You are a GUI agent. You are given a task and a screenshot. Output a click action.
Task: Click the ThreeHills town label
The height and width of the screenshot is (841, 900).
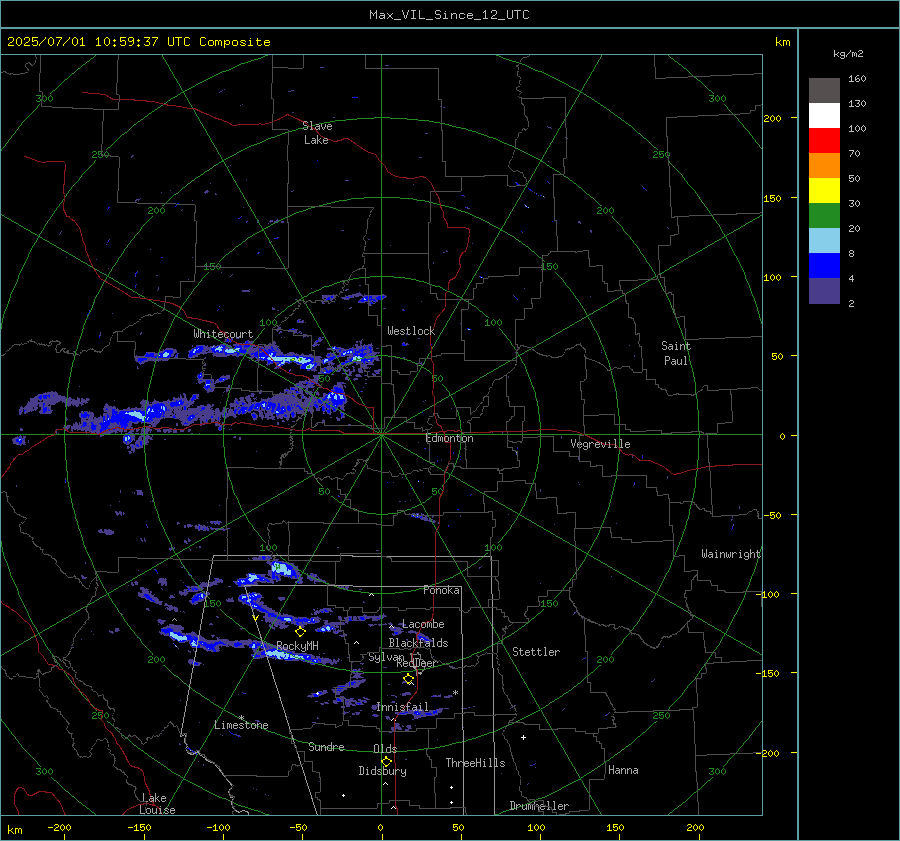coord(476,763)
